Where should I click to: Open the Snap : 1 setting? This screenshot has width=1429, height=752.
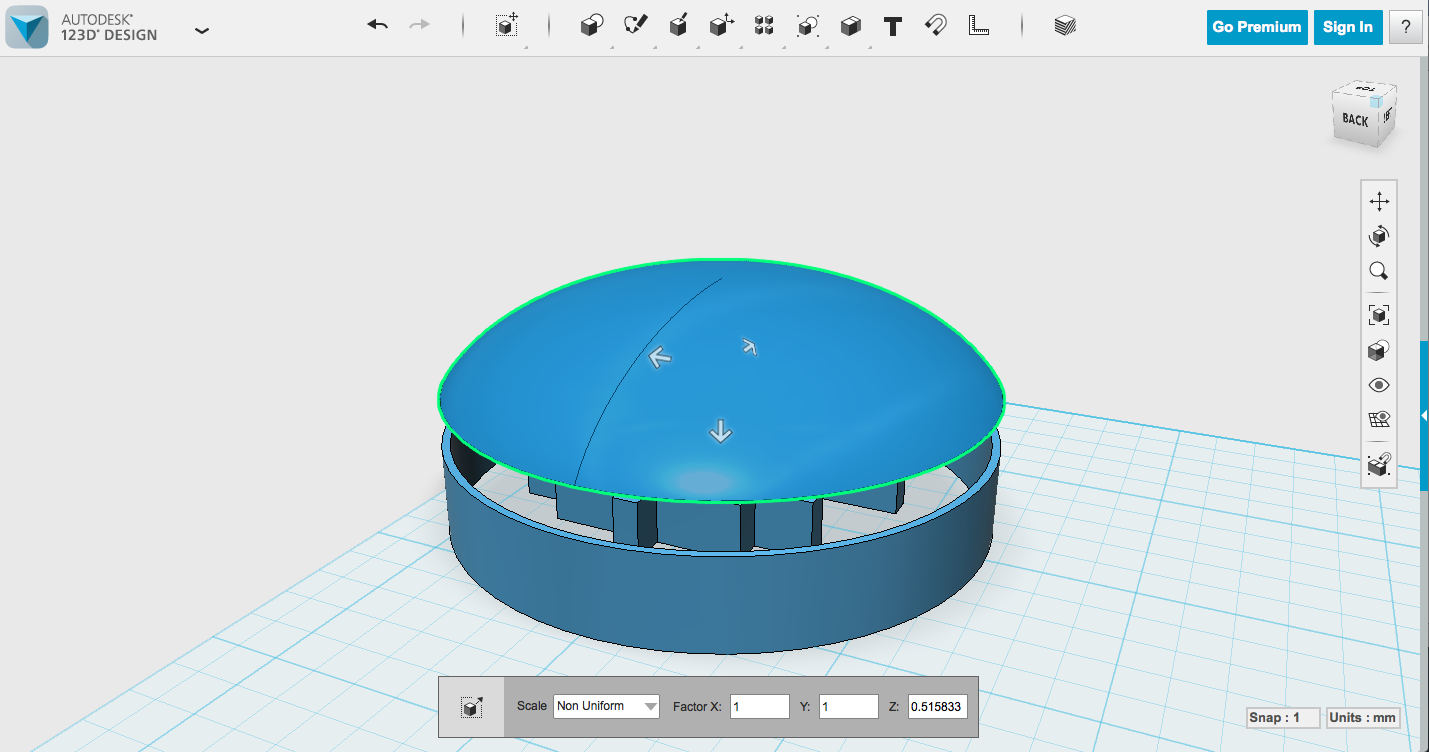tap(1282, 718)
